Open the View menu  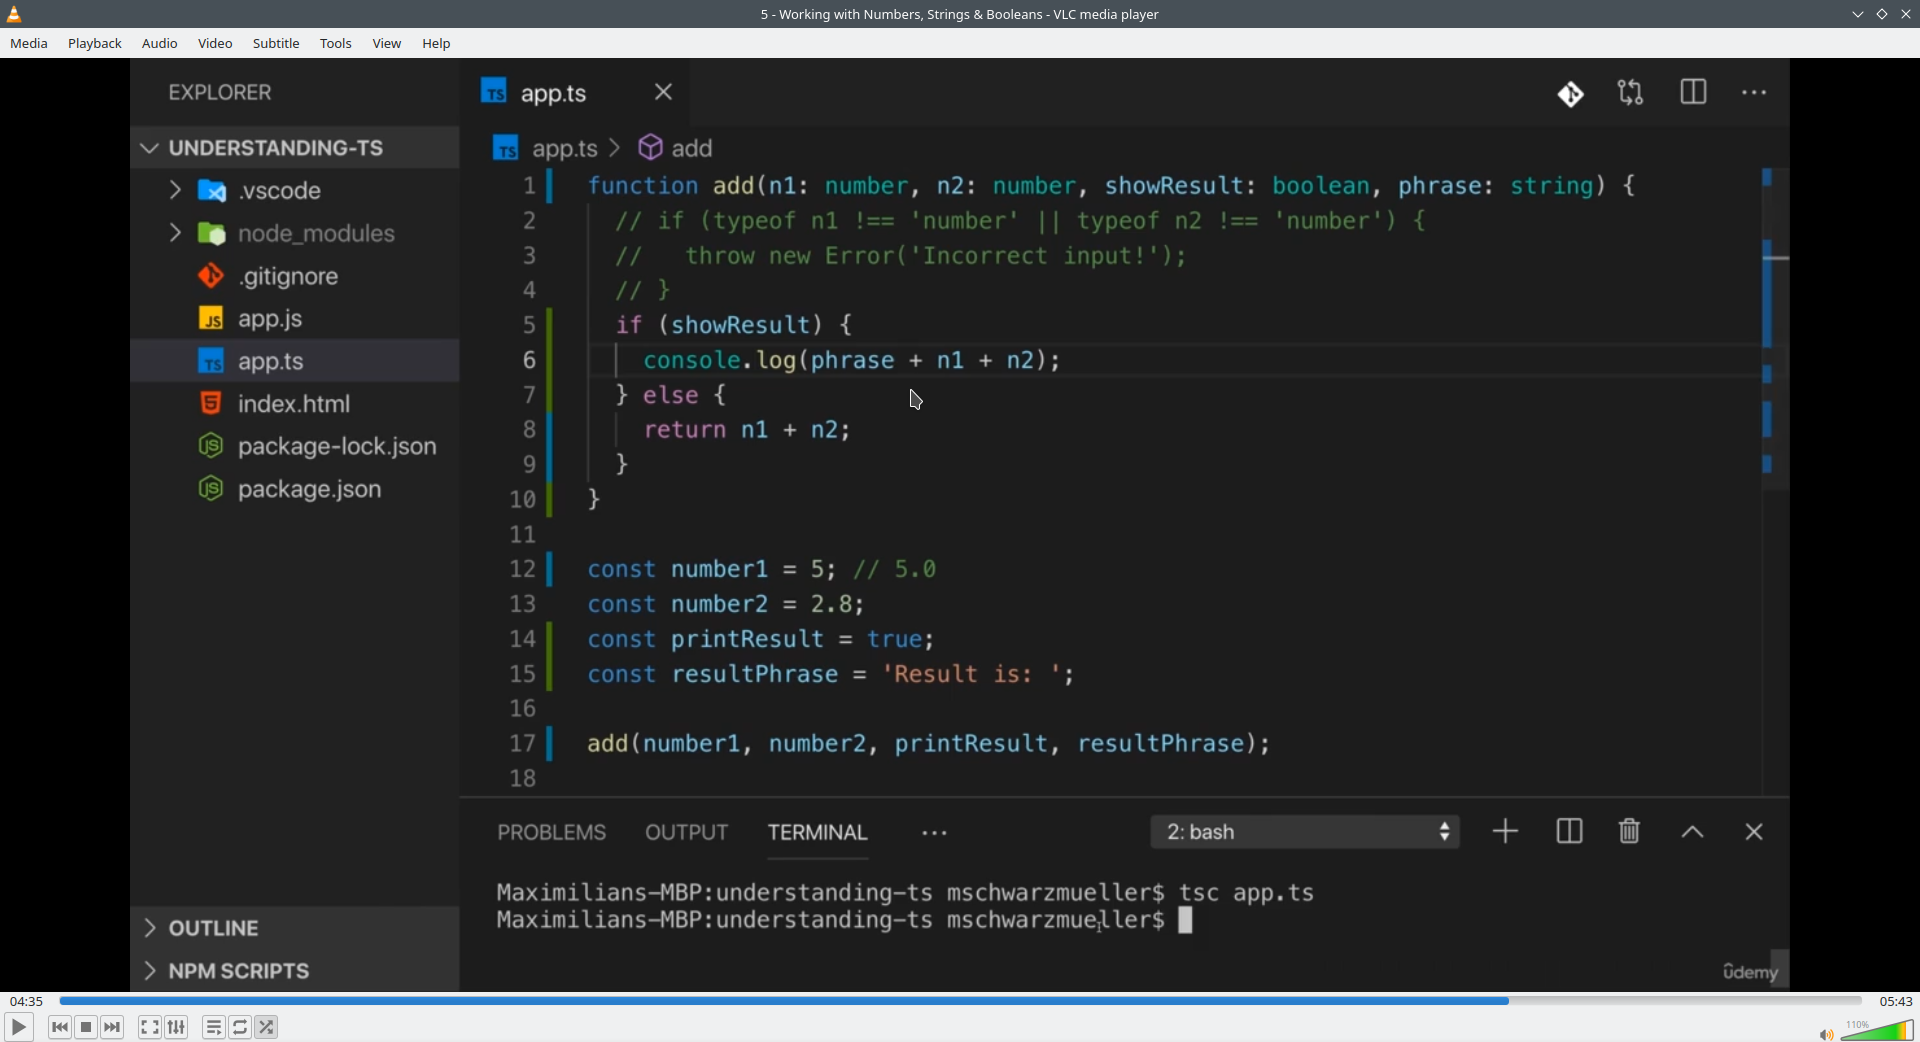pyautogui.click(x=387, y=44)
